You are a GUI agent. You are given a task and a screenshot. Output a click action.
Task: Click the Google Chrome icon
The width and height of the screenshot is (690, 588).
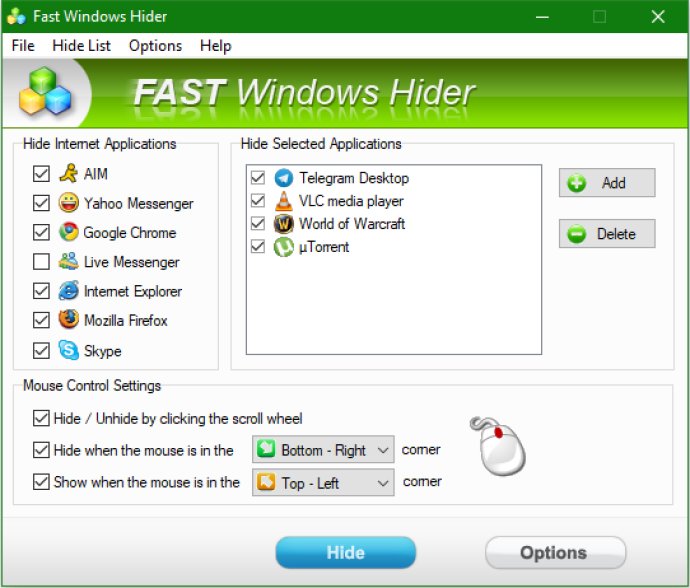[69, 232]
